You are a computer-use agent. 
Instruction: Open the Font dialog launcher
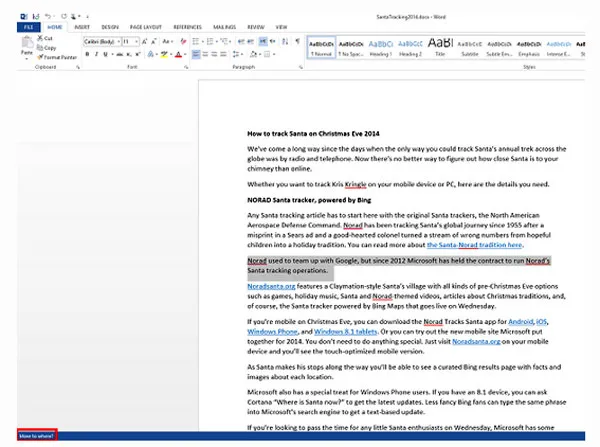click(x=186, y=67)
